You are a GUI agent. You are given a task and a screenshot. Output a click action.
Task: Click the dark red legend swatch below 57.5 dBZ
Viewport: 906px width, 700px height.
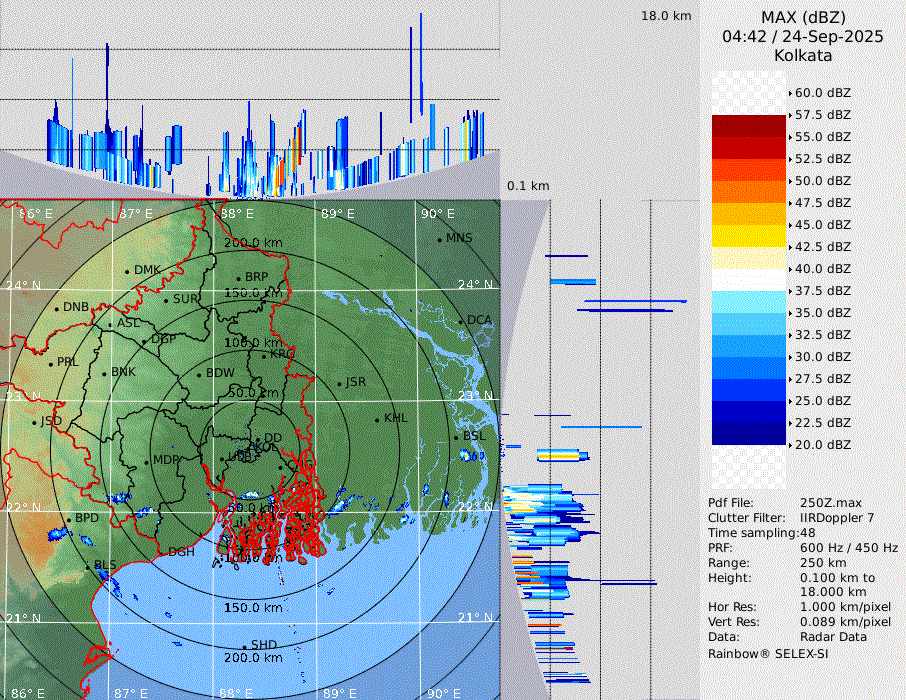pyautogui.click(x=749, y=126)
